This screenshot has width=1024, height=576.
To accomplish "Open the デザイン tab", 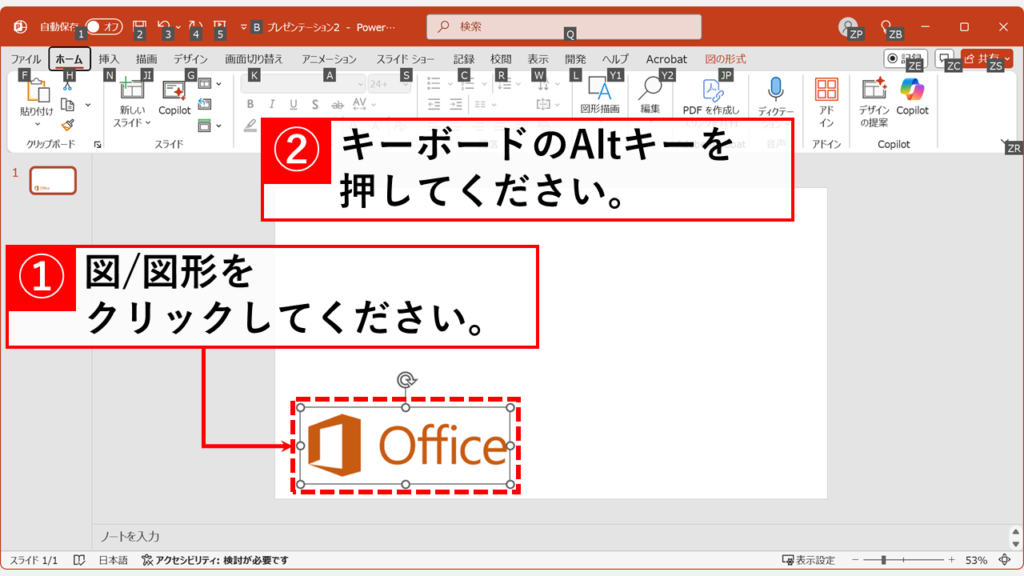I will pos(191,59).
